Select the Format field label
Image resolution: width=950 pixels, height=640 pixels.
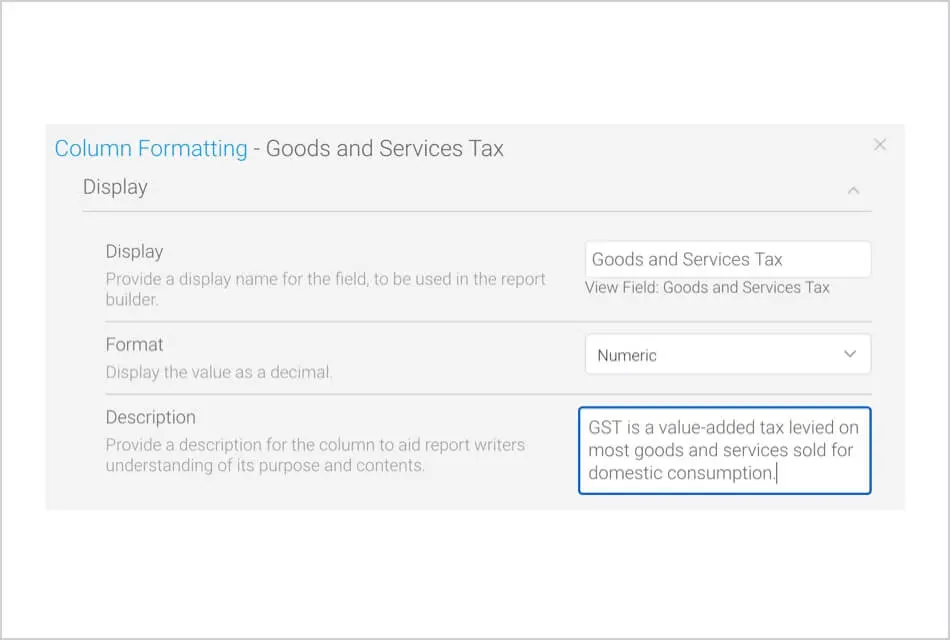[x=134, y=344]
